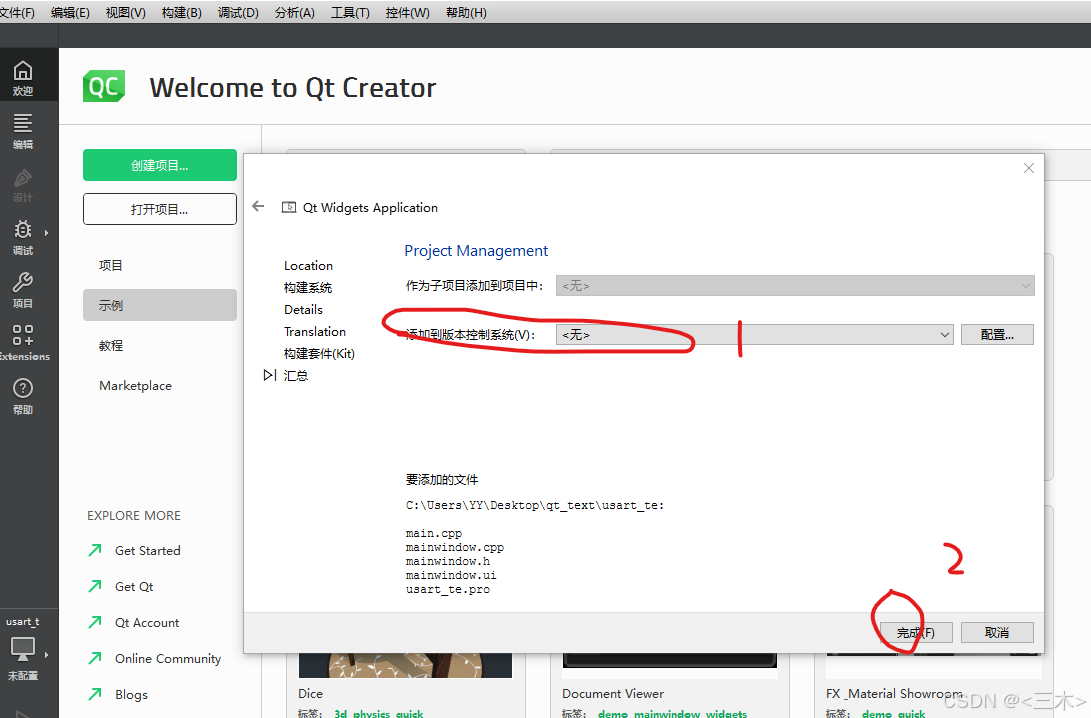Select the 汇总 wizard step
Viewport: 1091px width, 718px height.
click(296, 376)
